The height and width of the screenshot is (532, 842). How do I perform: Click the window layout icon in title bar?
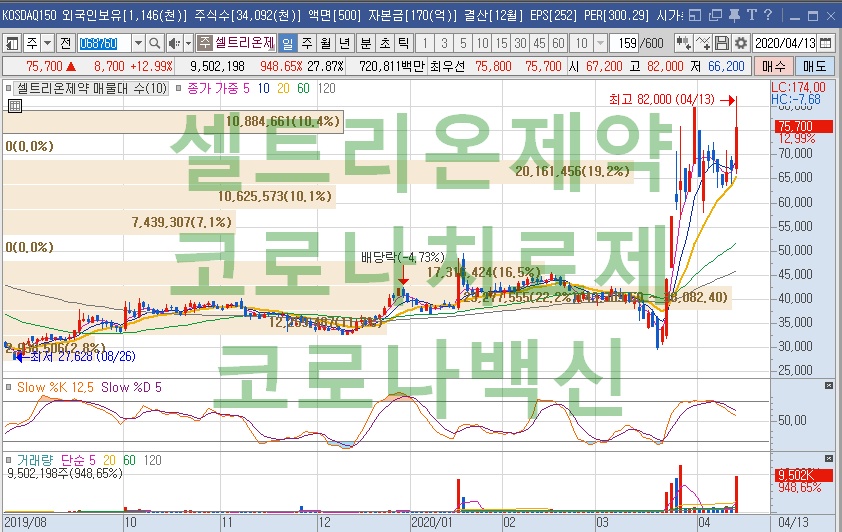point(695,15)
